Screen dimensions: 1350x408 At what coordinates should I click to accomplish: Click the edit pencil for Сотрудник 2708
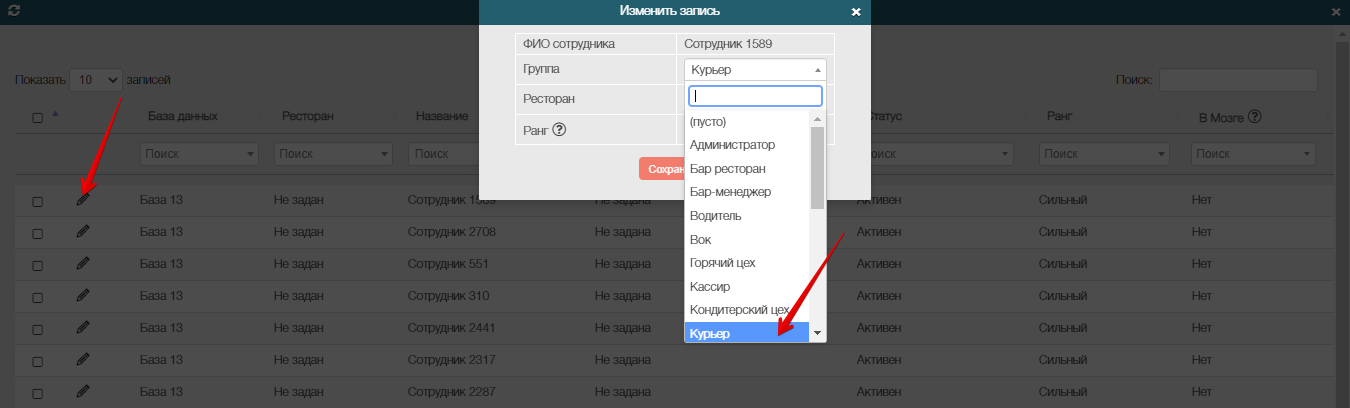click(x=83, y=232)
